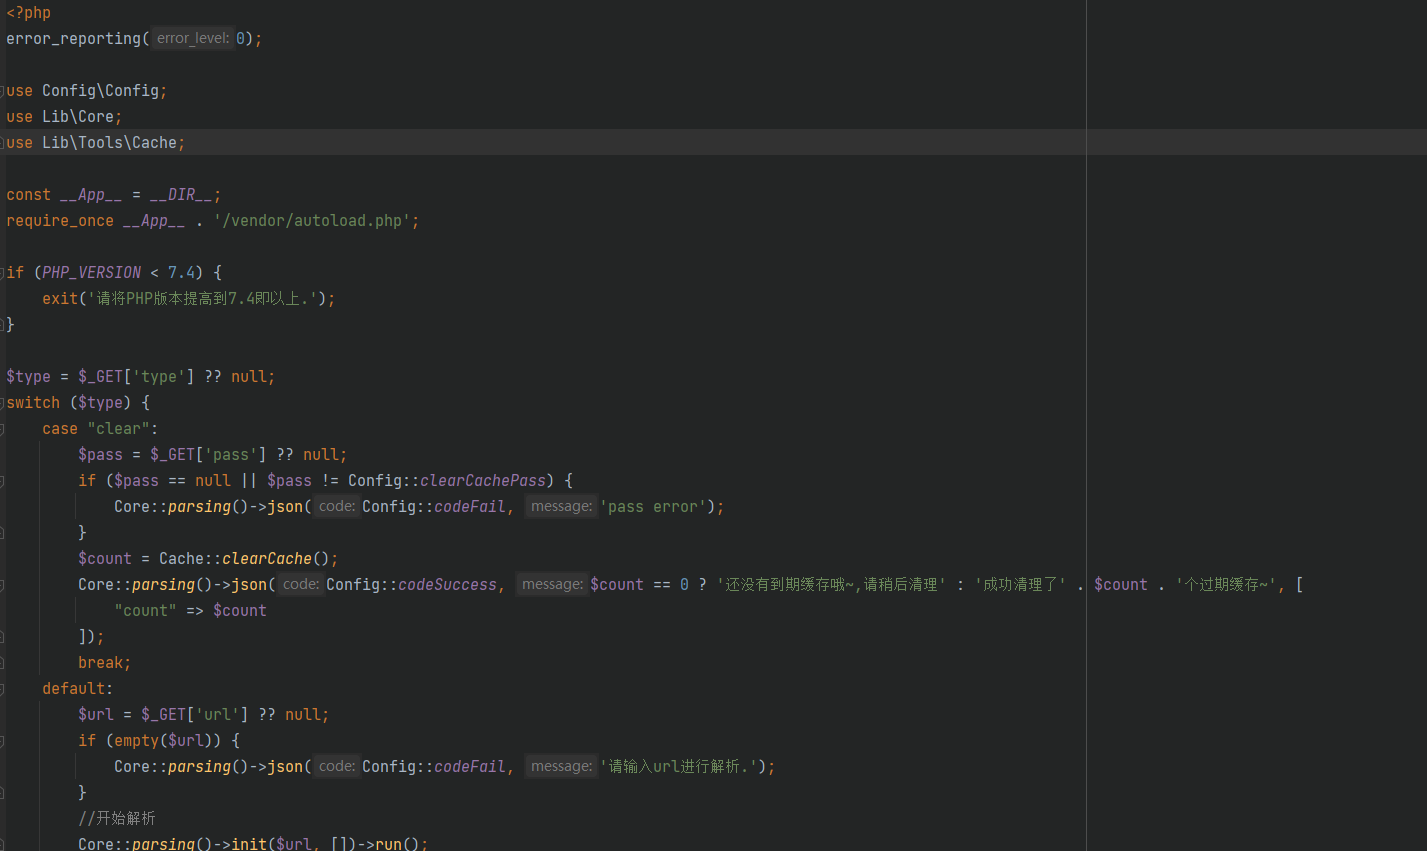Click the '请输入url进行解析.' string
Screen dimensions: 1427x851
click(x=679, y=767)
